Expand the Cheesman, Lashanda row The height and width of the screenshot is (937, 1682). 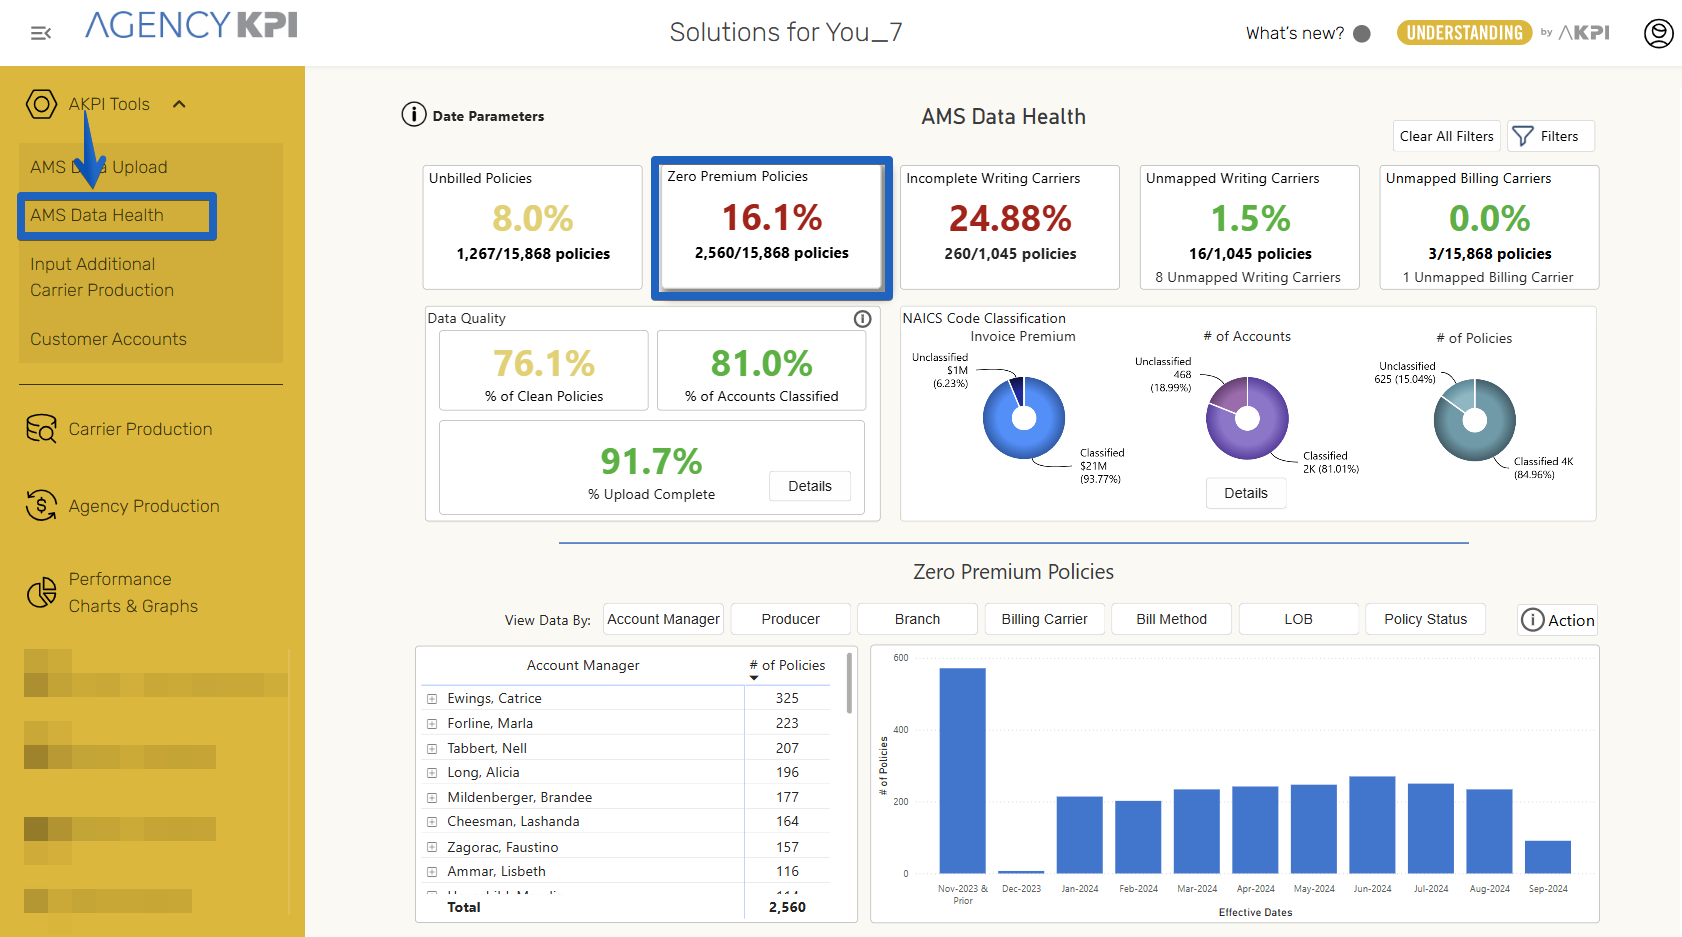(432, 822)
